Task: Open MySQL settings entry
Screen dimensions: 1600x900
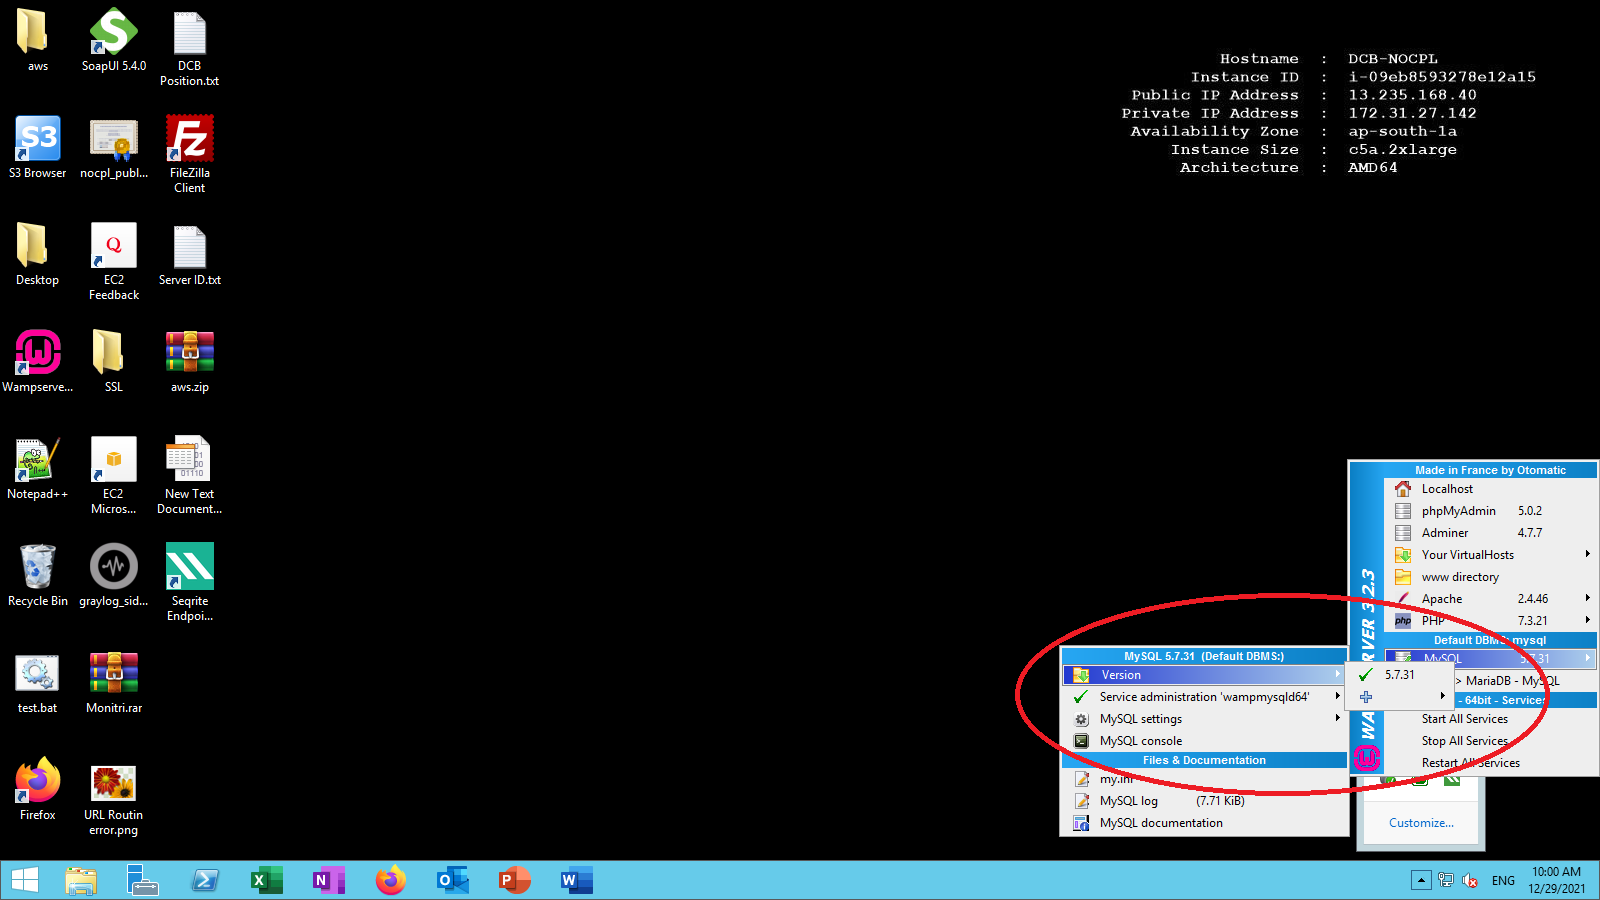Action: (x=1204, y=719)
